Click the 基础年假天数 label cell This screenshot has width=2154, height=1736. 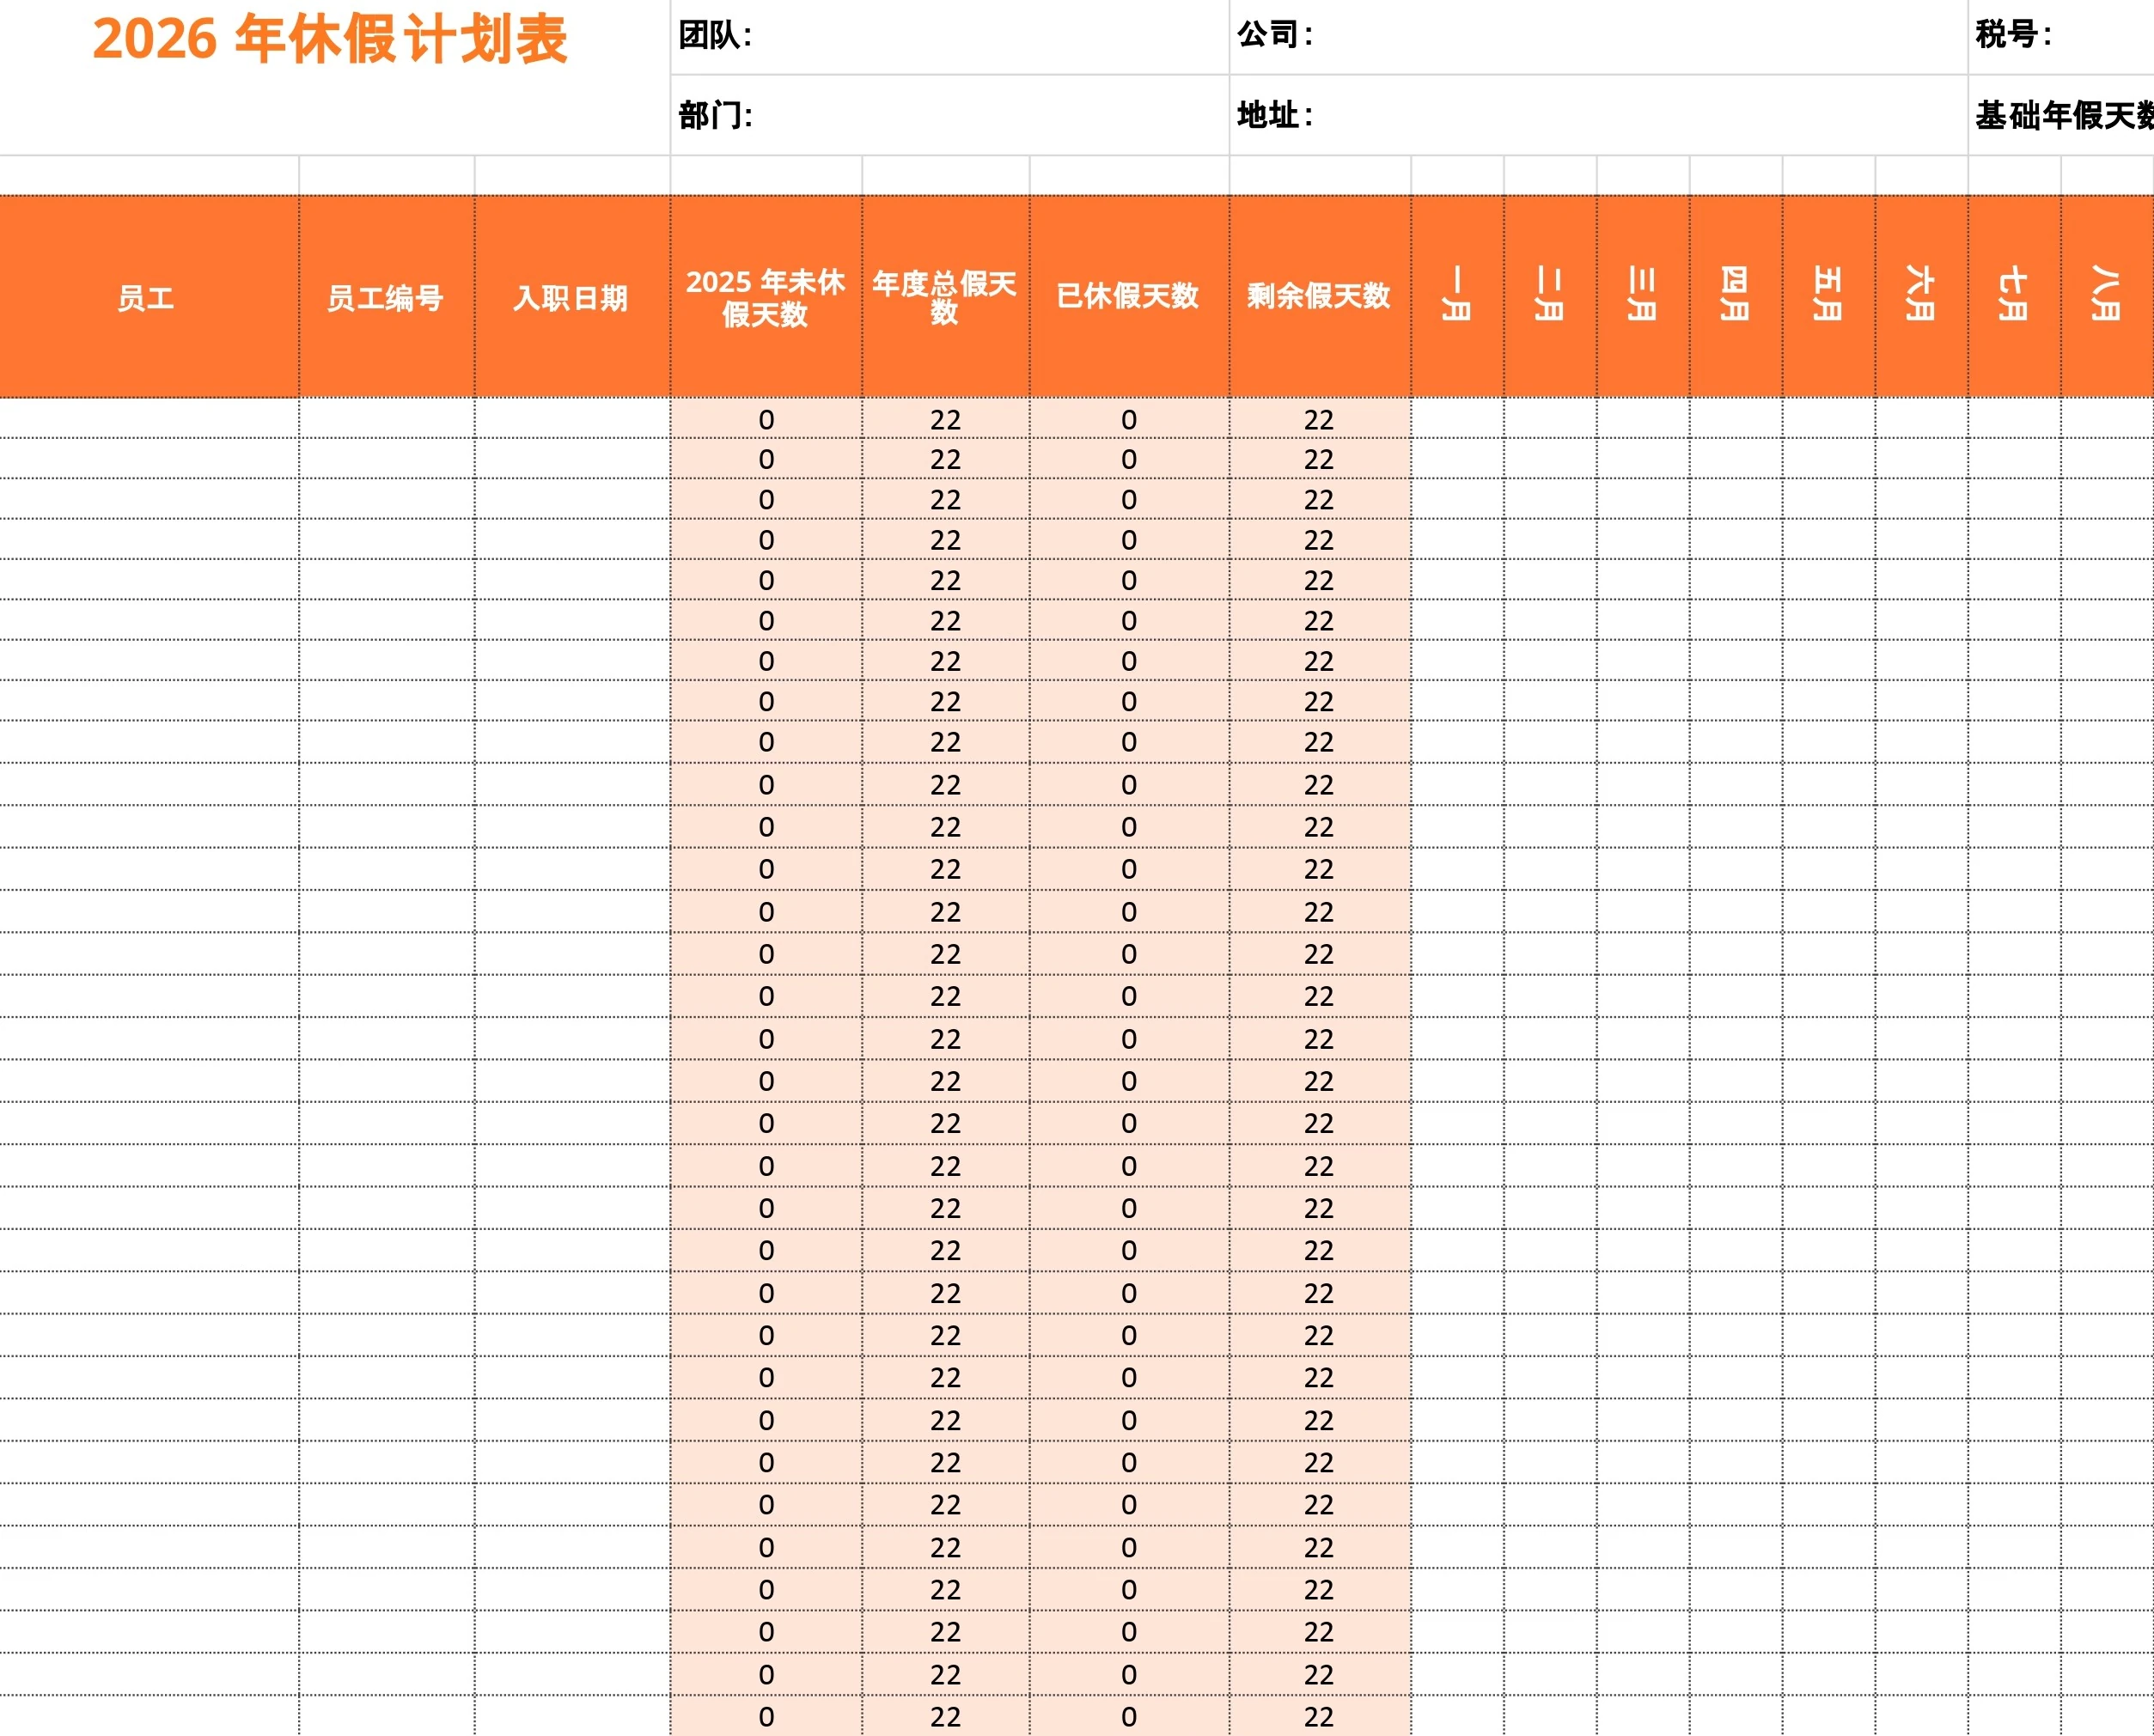(x=2061, y=115)
